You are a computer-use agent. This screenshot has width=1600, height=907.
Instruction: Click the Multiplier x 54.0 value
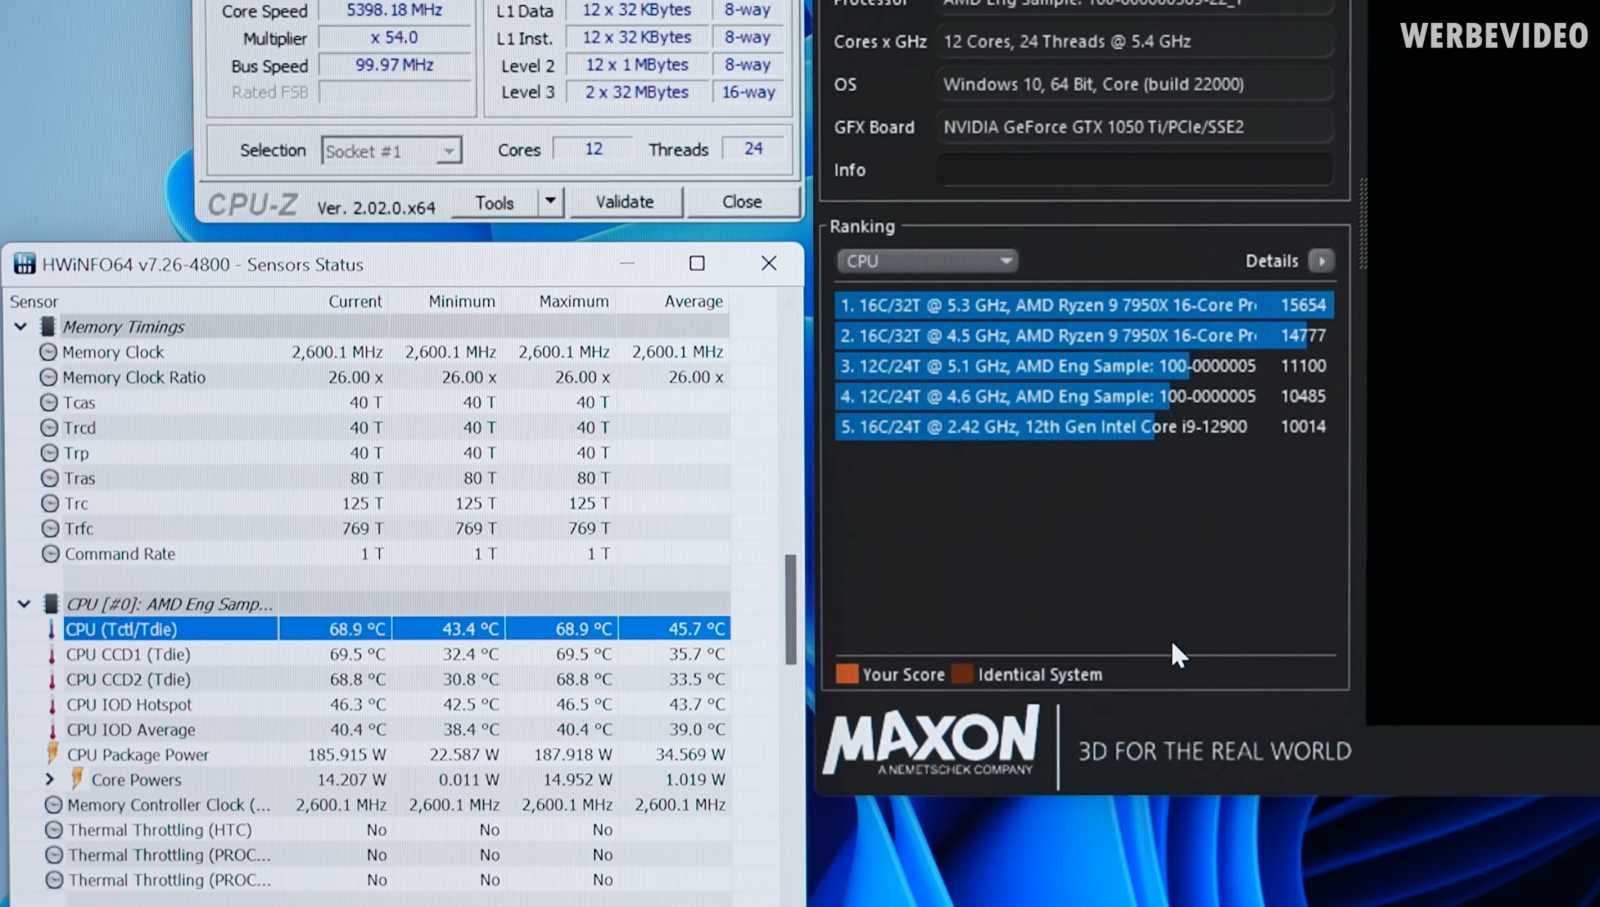[x=394, y=38]
